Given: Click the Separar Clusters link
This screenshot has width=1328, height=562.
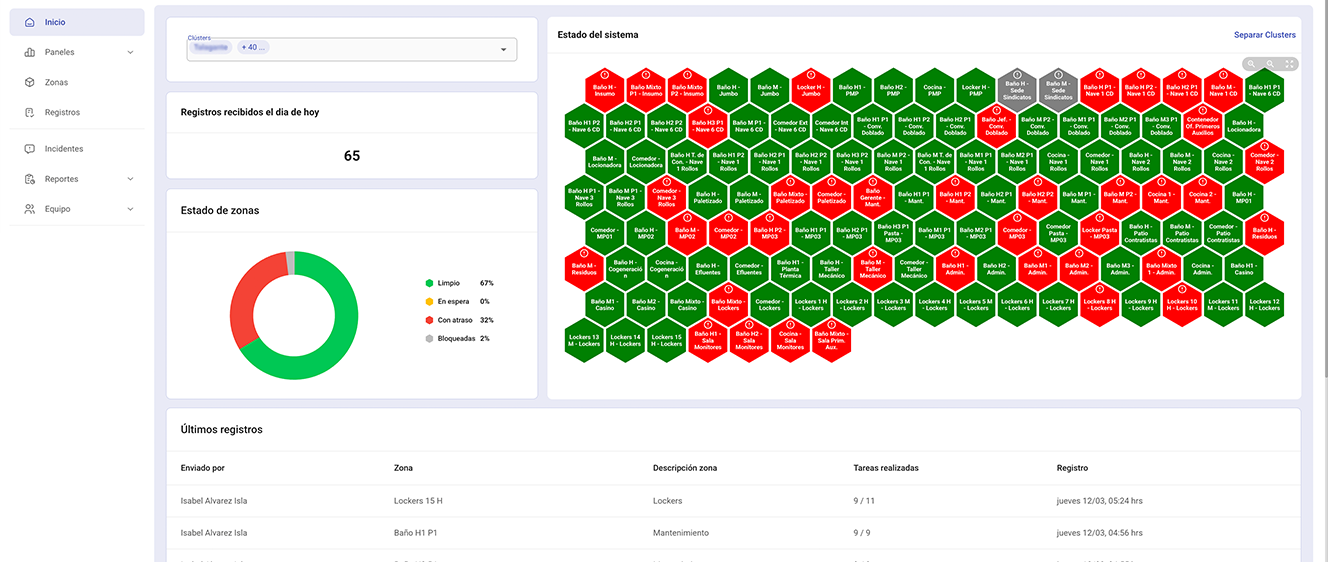Looking at the screenshot, I should 1264,35.
